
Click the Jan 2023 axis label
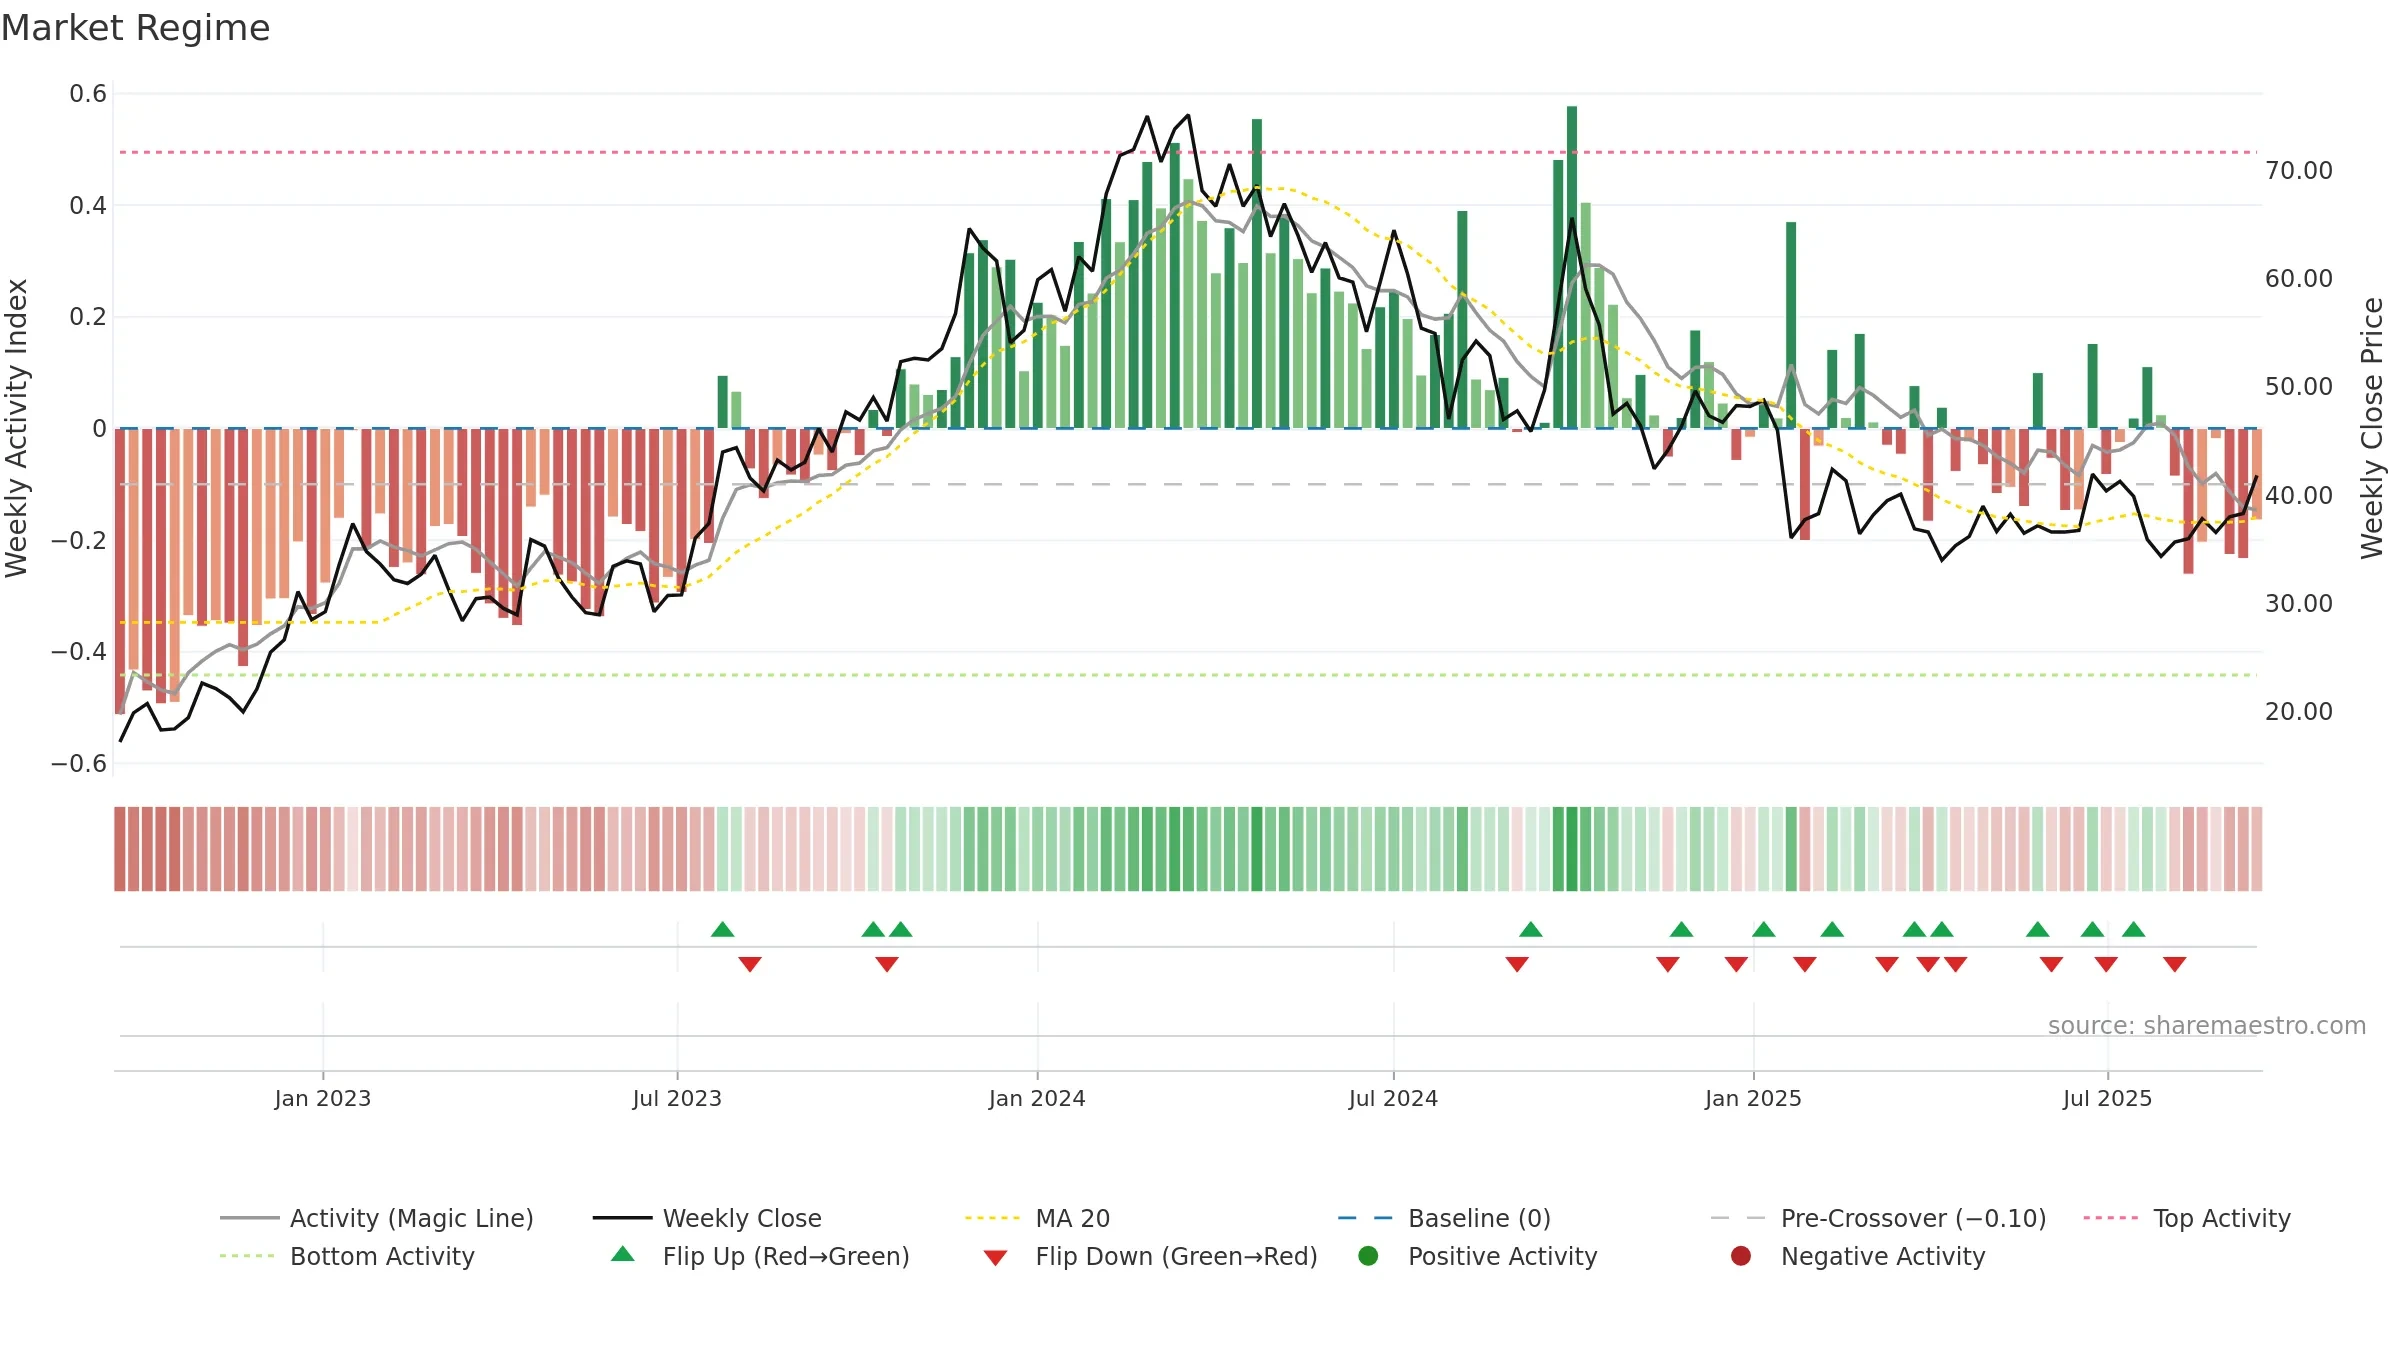(x=323, y=1098)
